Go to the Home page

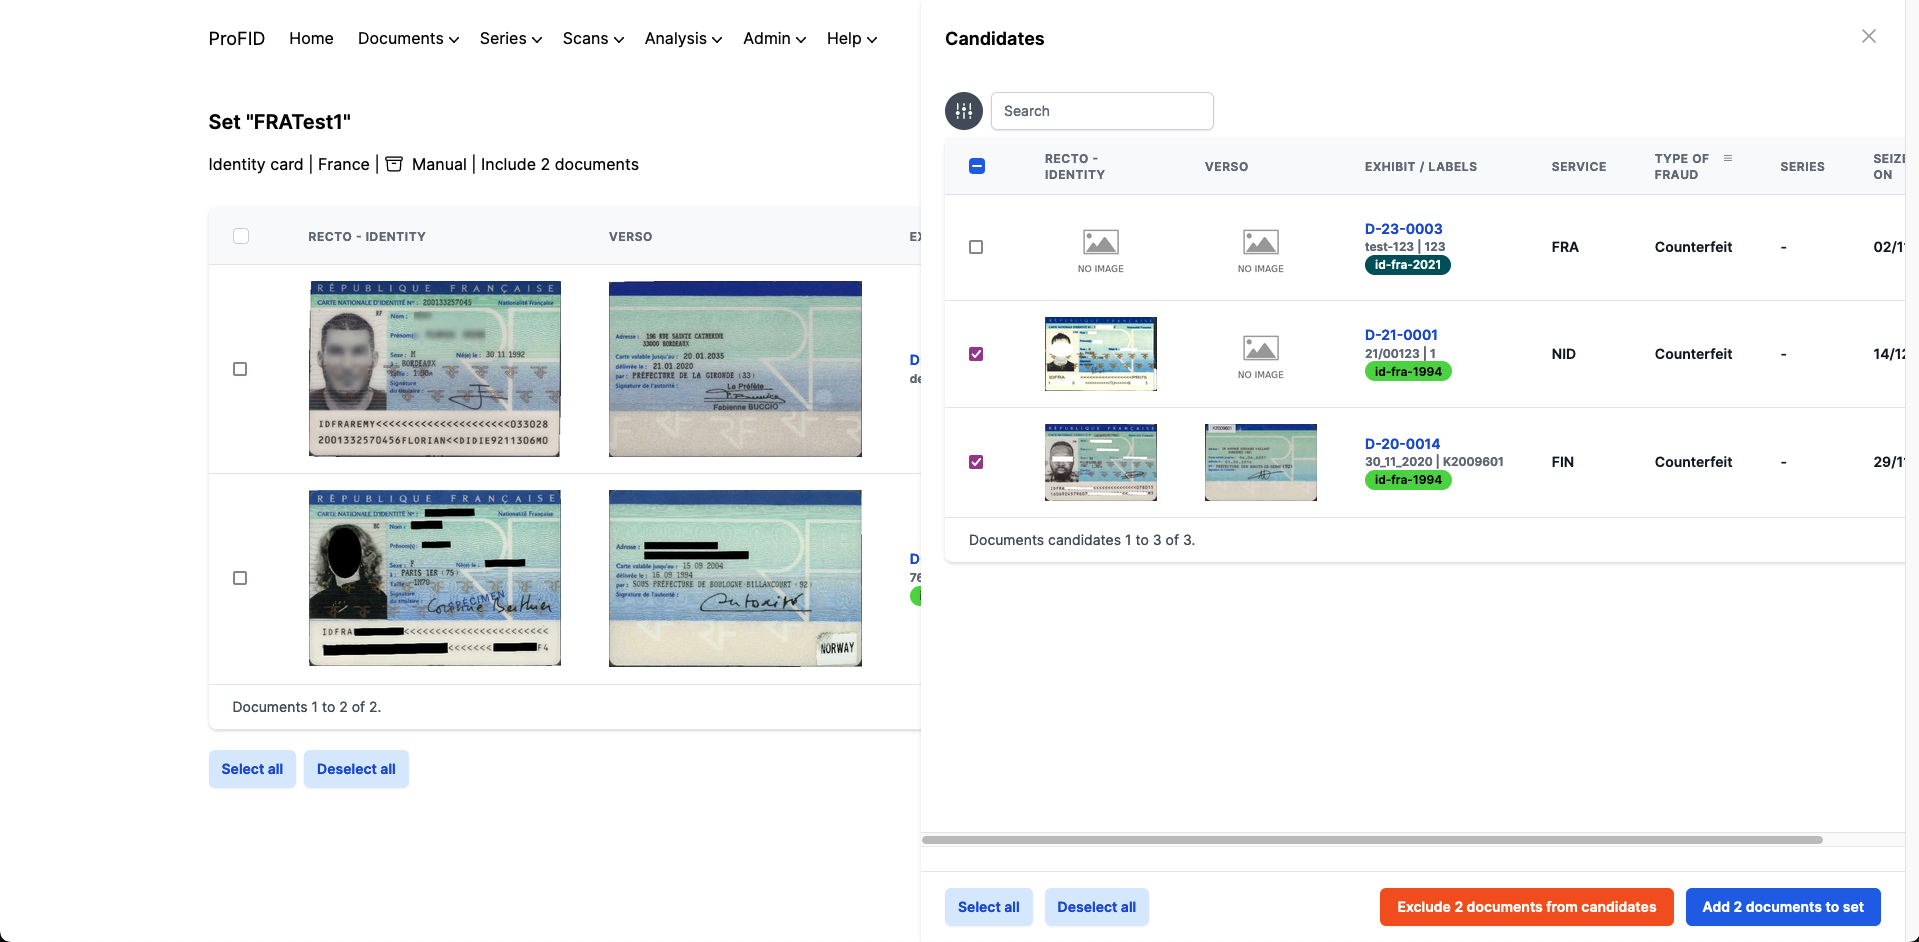tap(311, 39)
